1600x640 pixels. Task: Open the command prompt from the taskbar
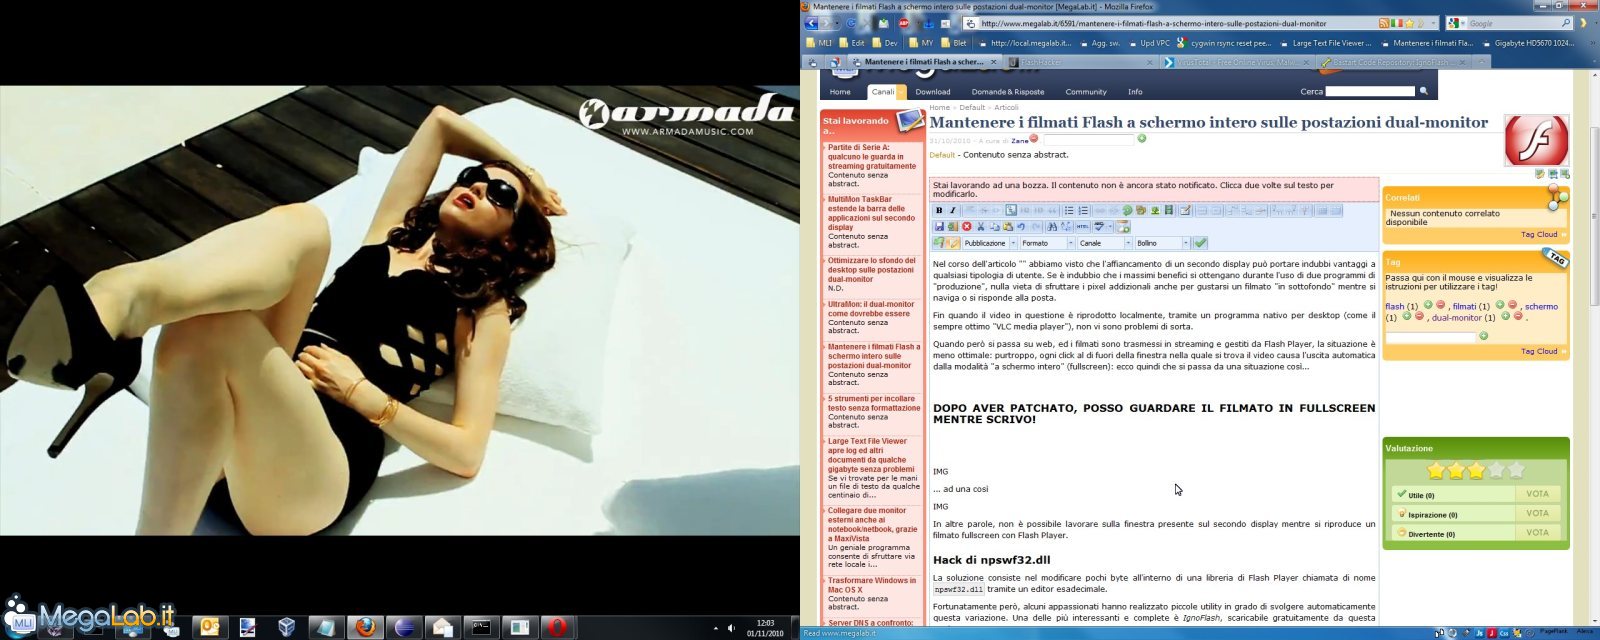point(481,627)
